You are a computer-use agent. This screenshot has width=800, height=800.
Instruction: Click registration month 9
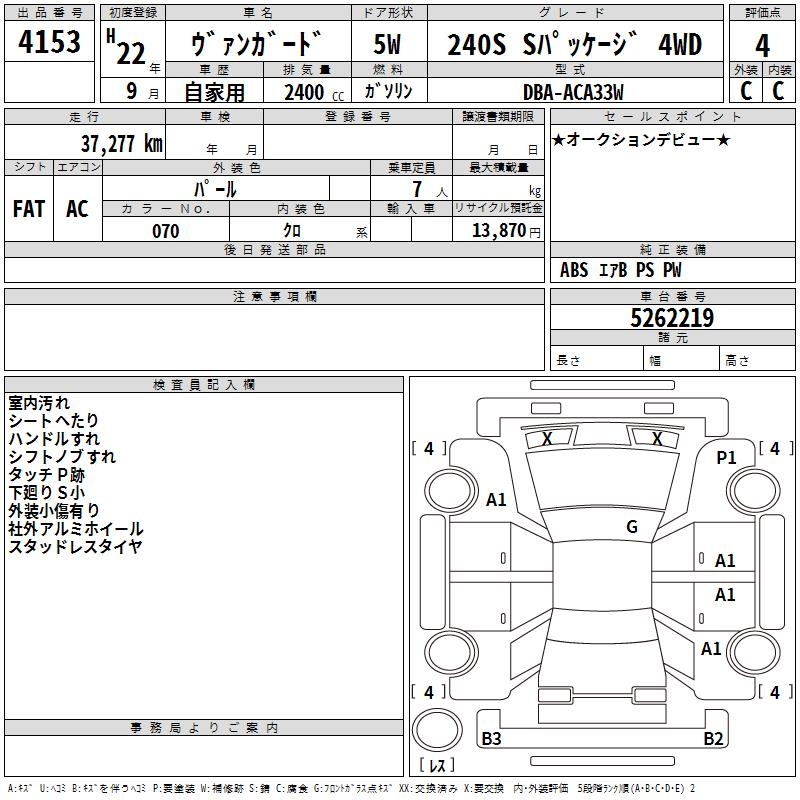132,91
